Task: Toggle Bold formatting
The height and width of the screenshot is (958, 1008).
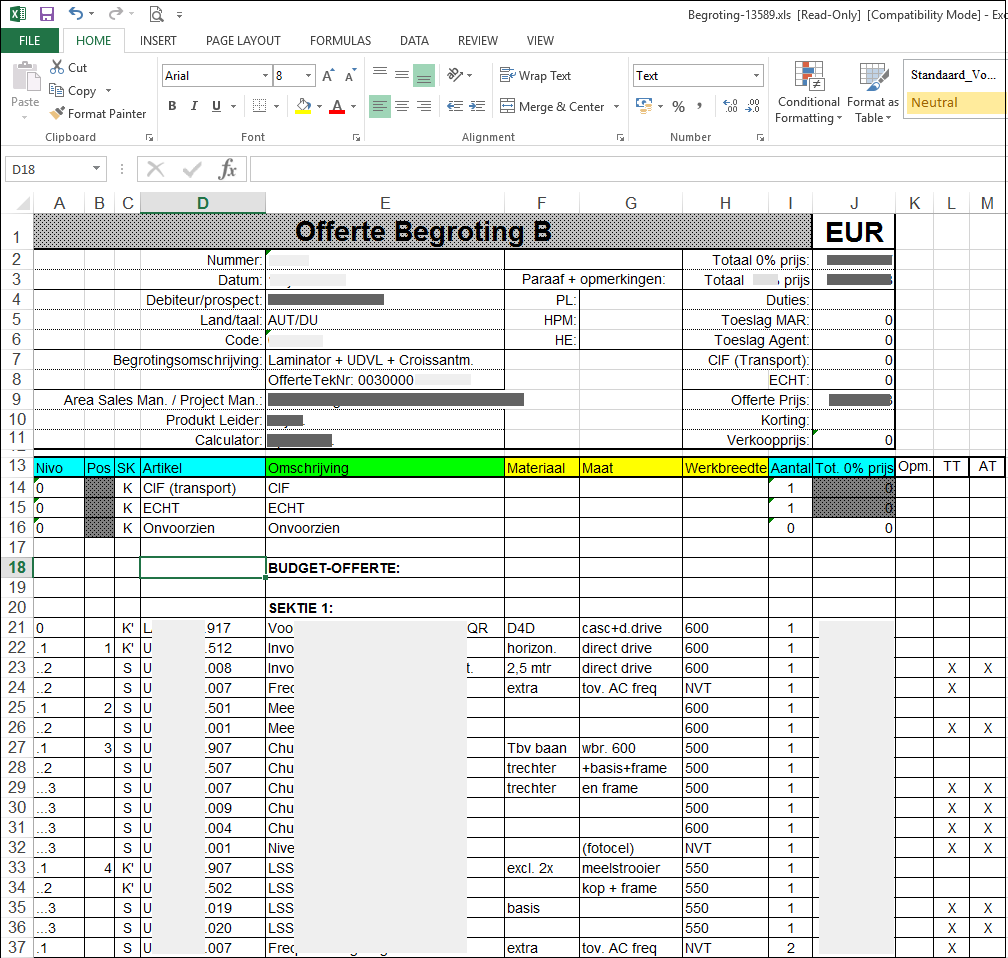Action: (x=172, y=106)
